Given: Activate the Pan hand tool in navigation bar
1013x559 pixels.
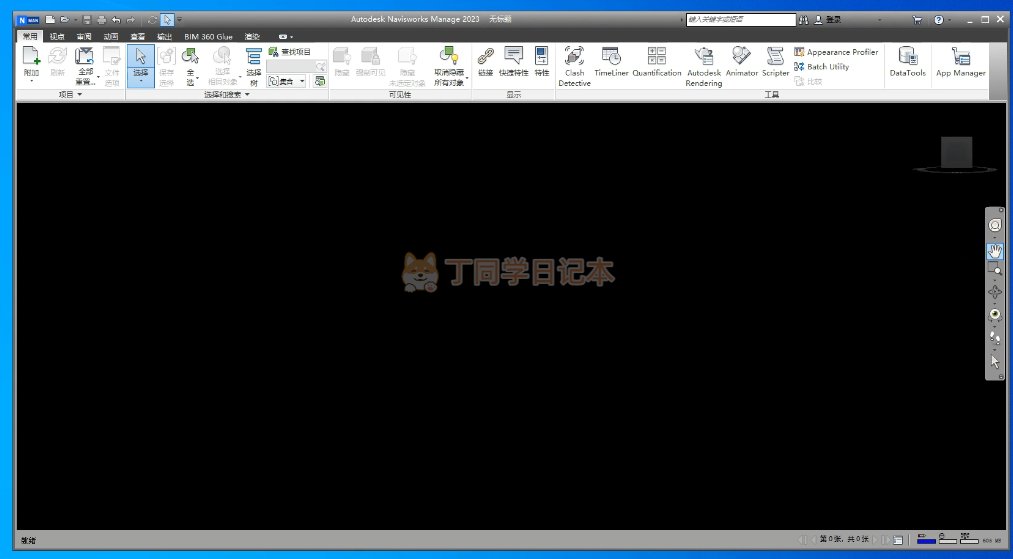Looking at the screenshot, I should point(995,250).
